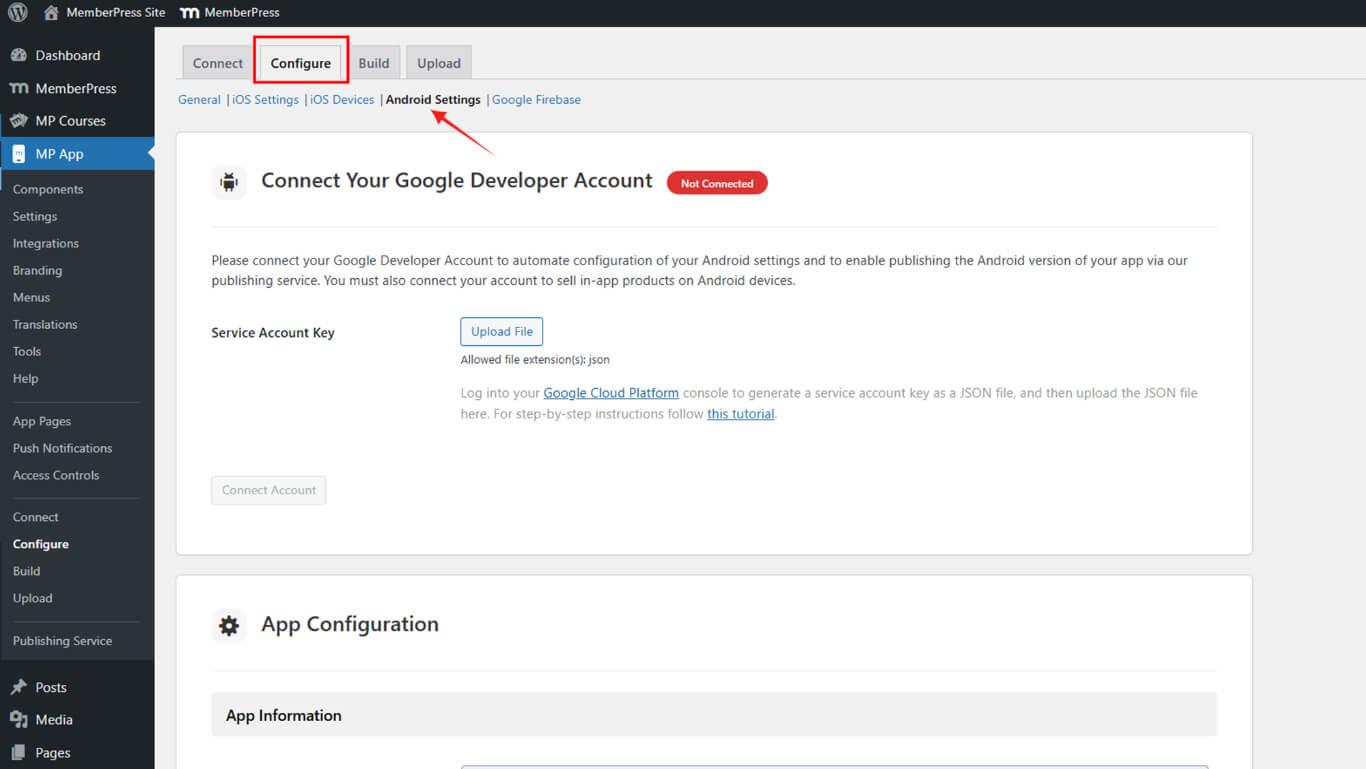Viewport: 1366px width, 769px height.
Task: Click the Upload File button for Service Account Key
Action: tap(501, 331)
